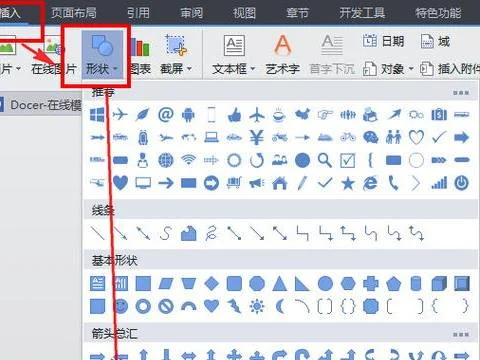This screenshot has width=480, height=360.
Task: Select the @ symbol shape
Action: (166, 115)
